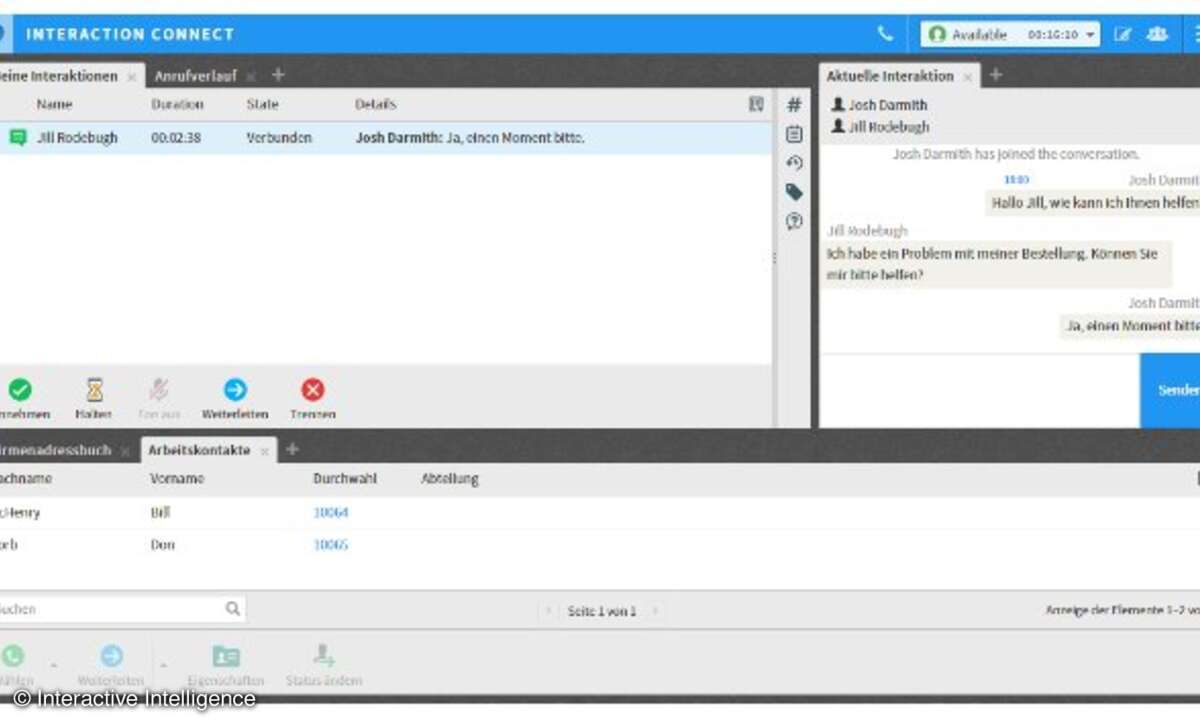Go to next page in directory pager
This screenshot has width=1200, height=720.
click(655, 611)
